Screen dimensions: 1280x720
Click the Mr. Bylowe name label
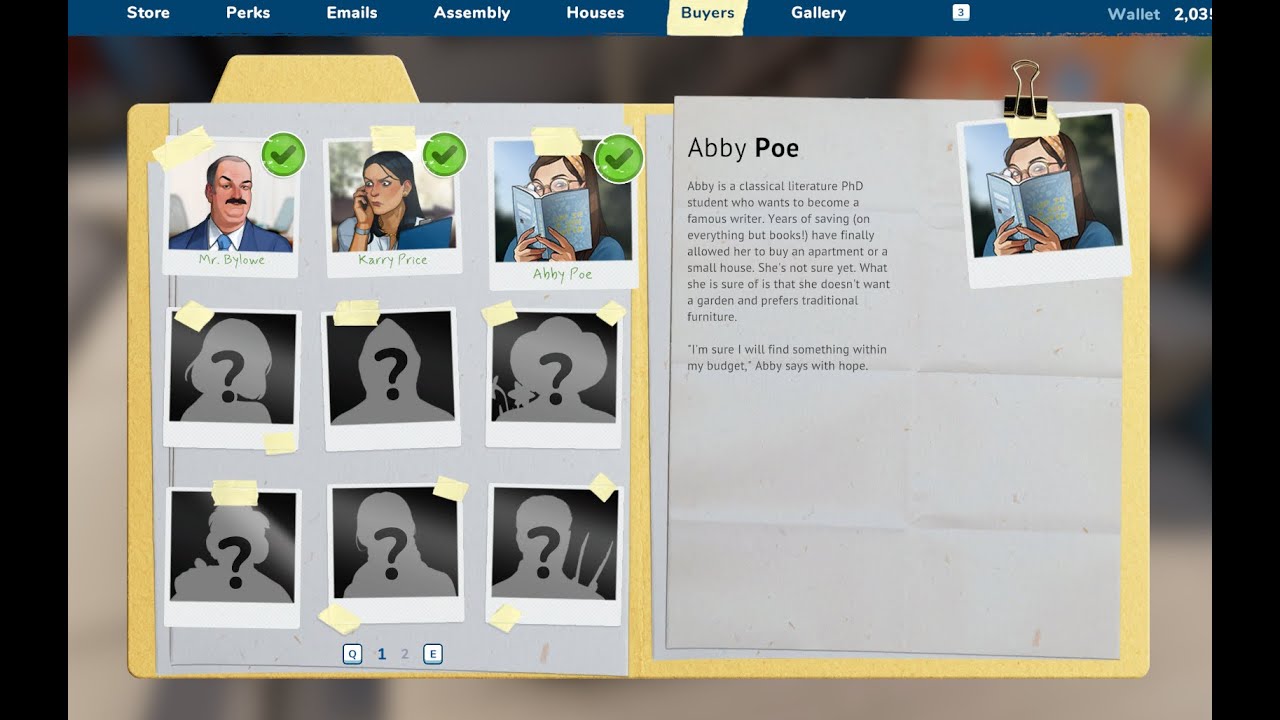point(230,259)
